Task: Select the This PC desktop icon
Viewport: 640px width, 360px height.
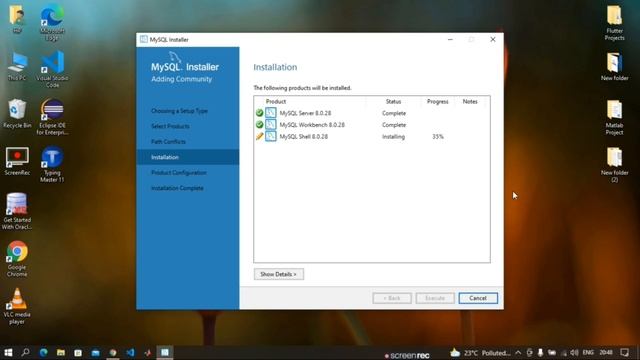Action: tap(17, 67)
